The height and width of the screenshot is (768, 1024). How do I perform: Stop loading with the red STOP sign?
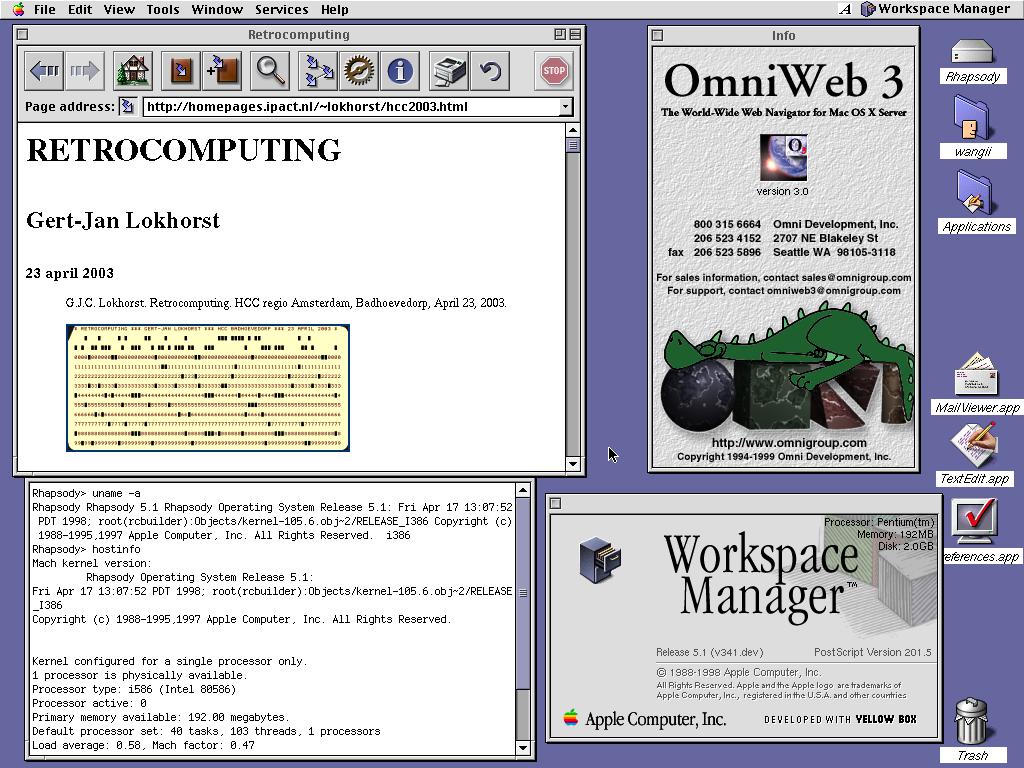[554, 71]
